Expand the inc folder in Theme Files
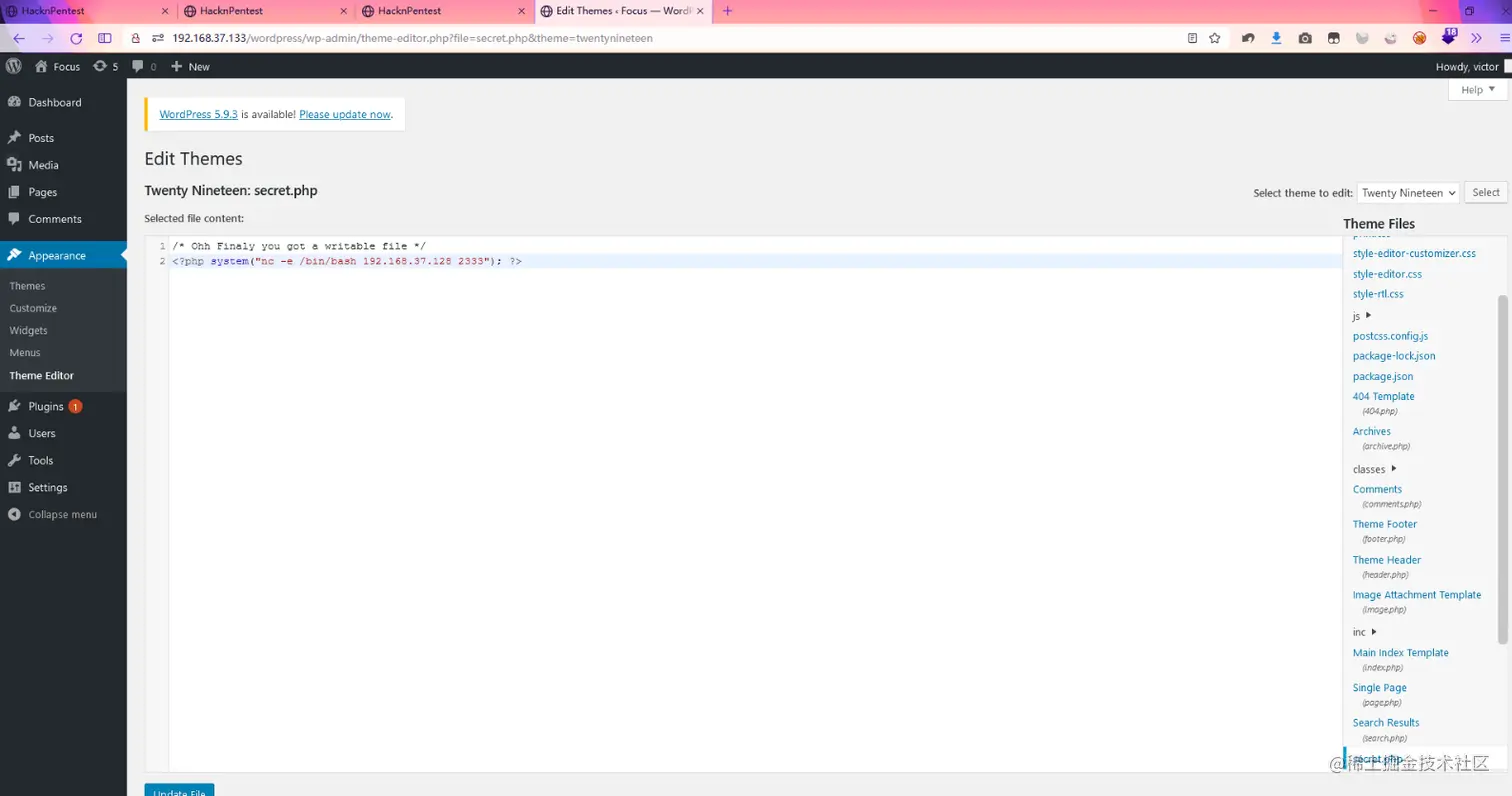The width and height of the screenshot is (1512, 796). [x=1365, y=632]
